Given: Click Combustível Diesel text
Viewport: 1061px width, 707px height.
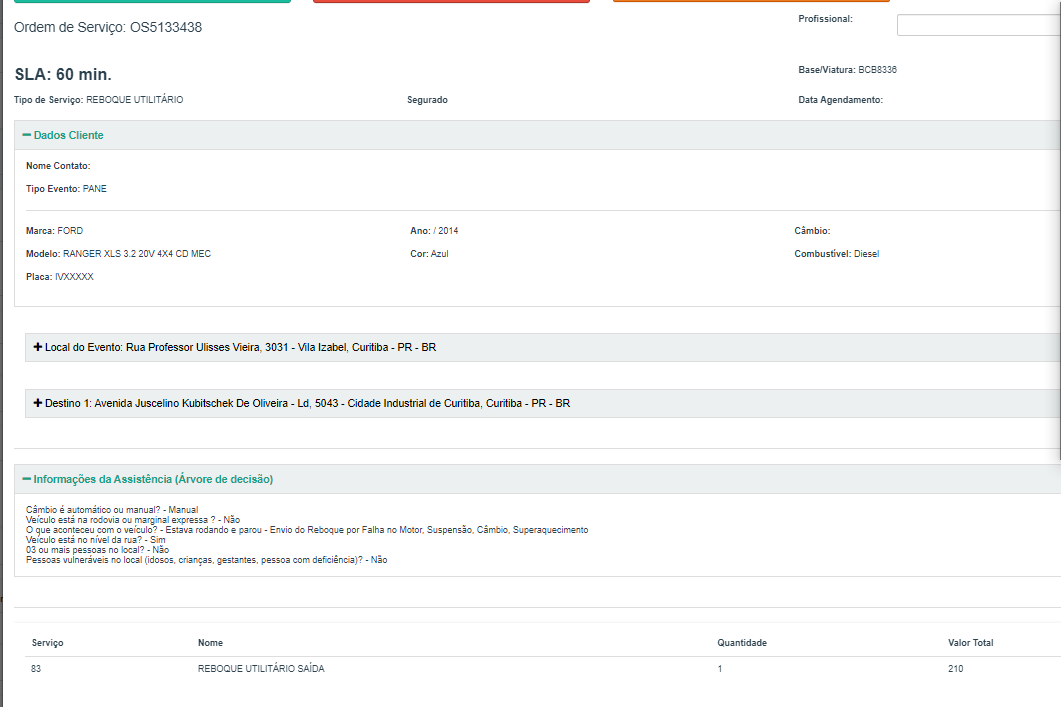Looking at the screenshot, I should pos(836,254).
